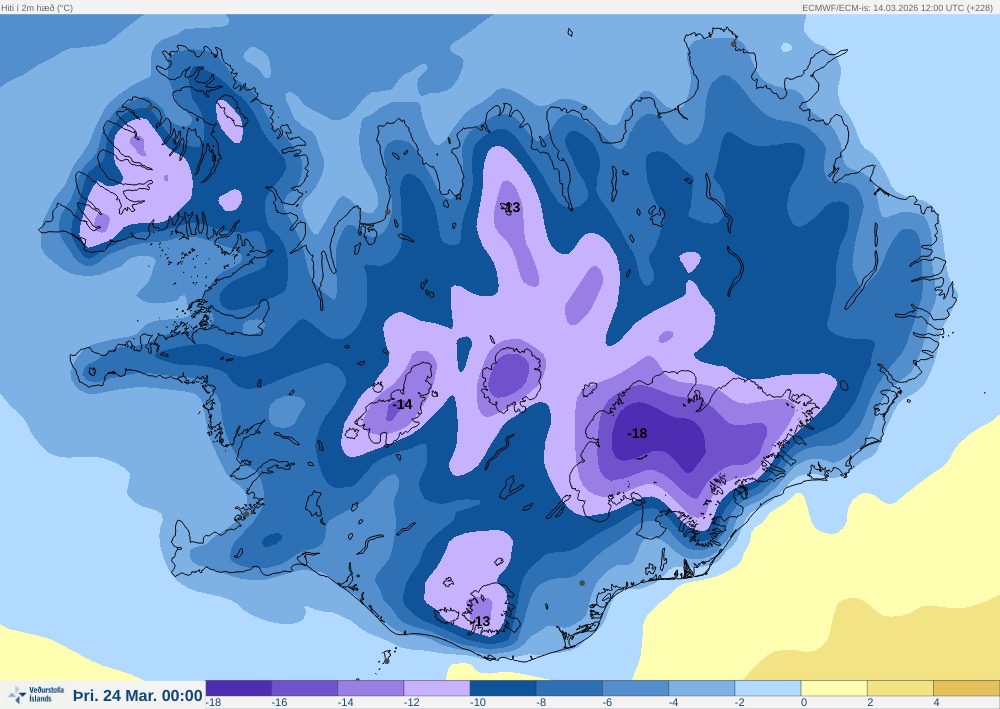This screenshot has height=709, width=1000.
Task: Select the yellow swatch between 2 and 4
Action: [901, 688]
